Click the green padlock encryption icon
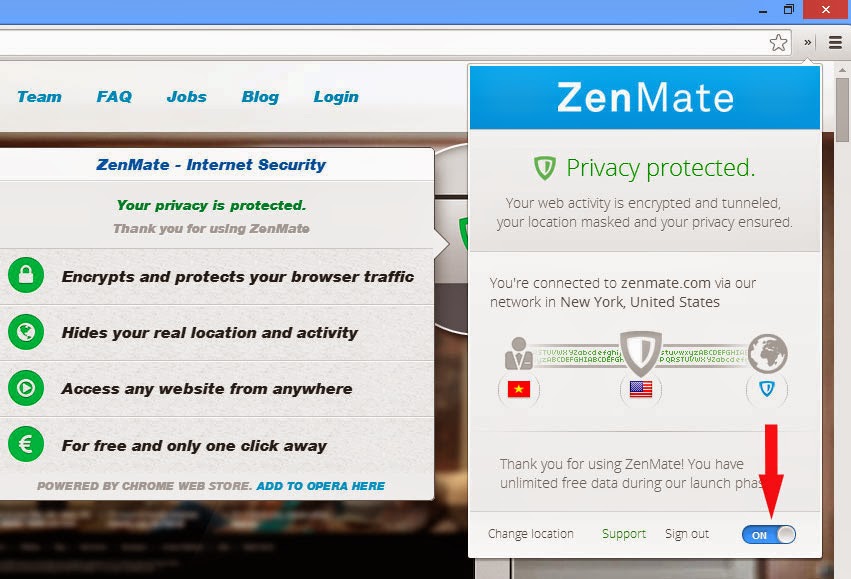 click(26, 275)
